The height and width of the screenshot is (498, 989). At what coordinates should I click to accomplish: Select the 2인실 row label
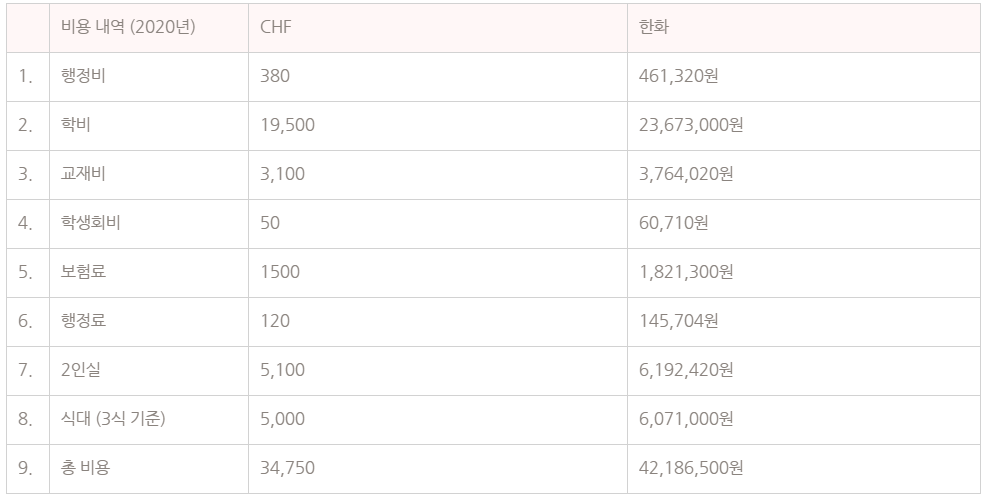81,369
